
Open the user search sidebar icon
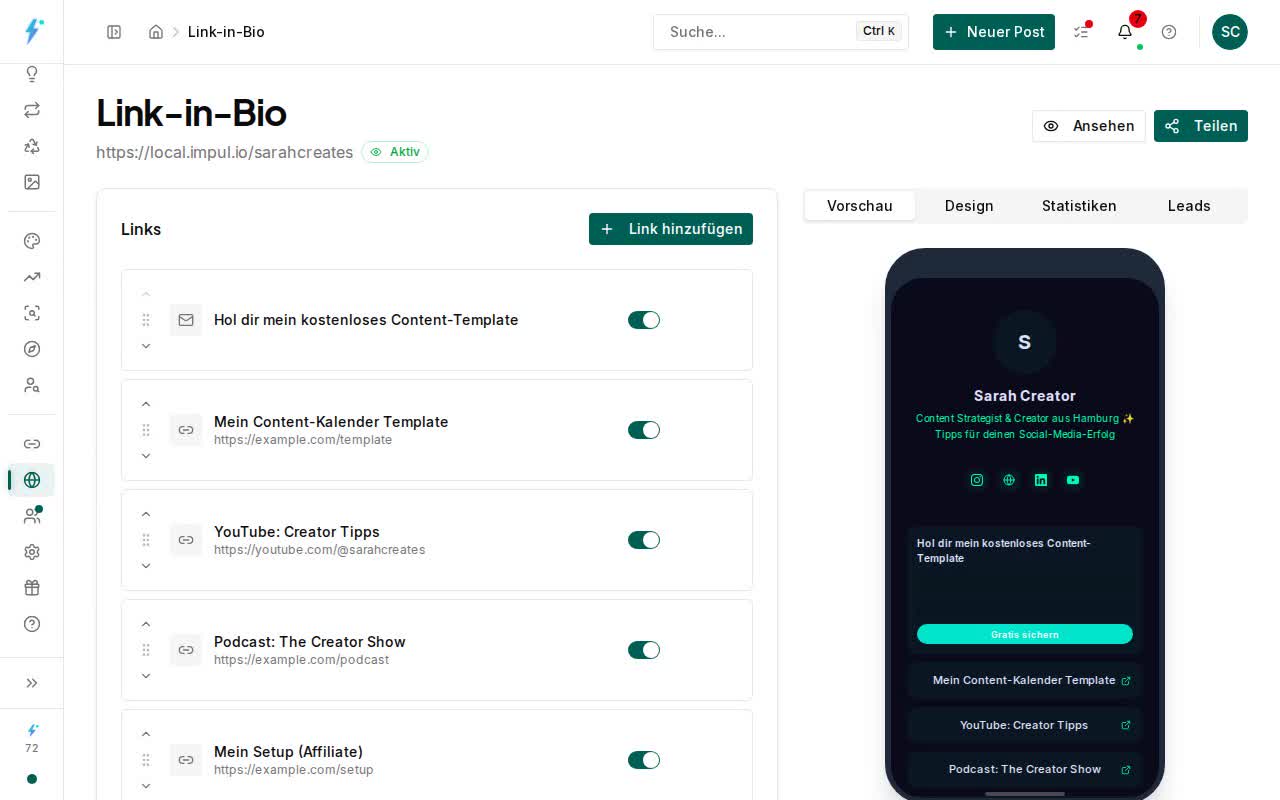click(x=32, y=385)
